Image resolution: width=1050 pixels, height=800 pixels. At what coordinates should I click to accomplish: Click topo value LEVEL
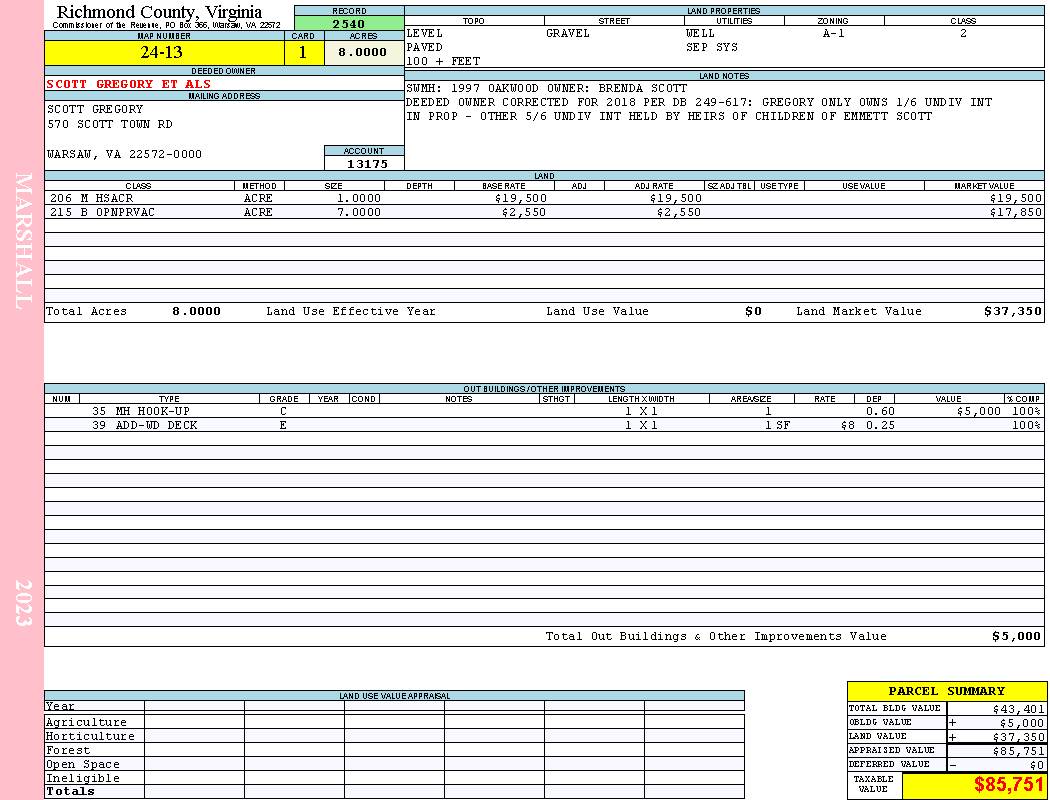tap(425, 33)
